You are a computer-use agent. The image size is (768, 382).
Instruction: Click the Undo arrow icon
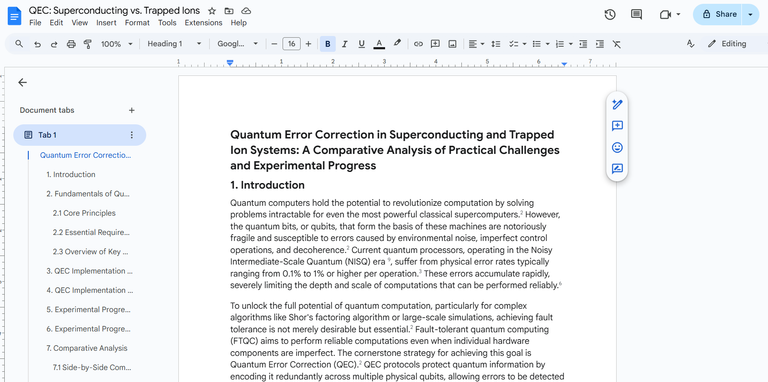(37, 44)
